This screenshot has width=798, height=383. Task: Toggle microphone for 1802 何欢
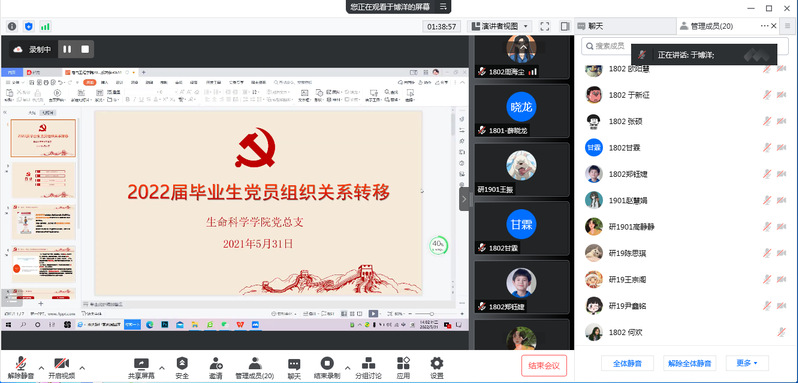781,332
